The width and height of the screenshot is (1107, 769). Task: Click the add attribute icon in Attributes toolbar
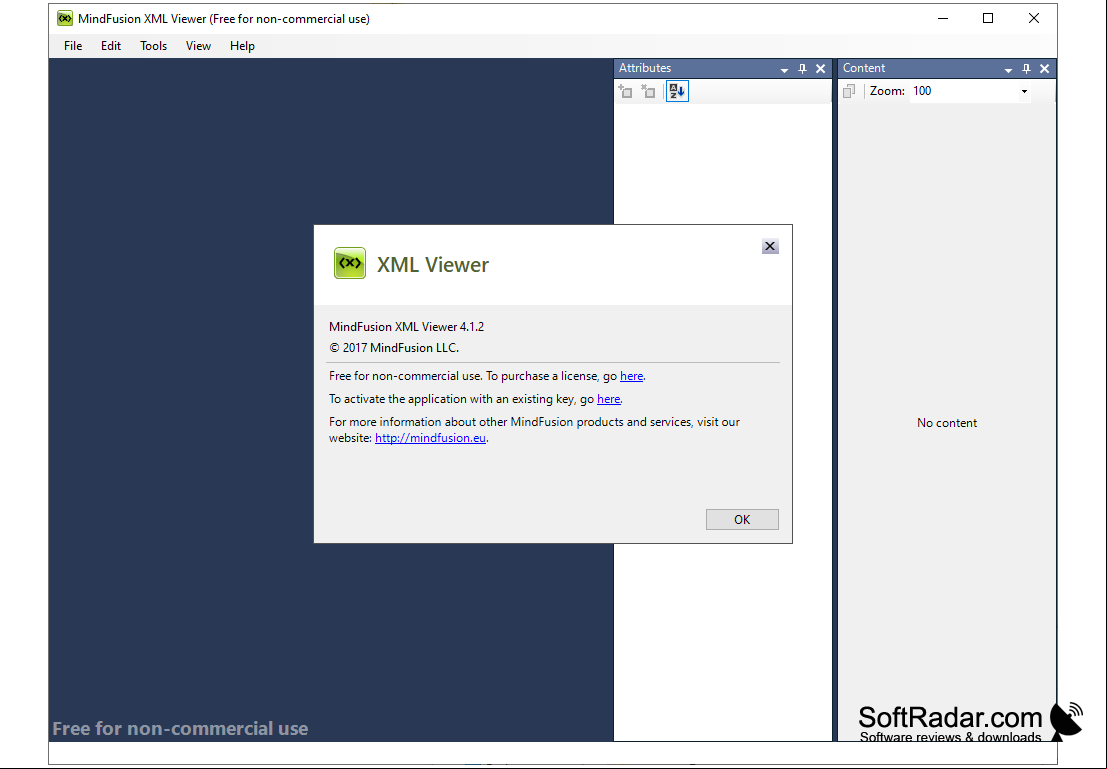click(626, 91)
